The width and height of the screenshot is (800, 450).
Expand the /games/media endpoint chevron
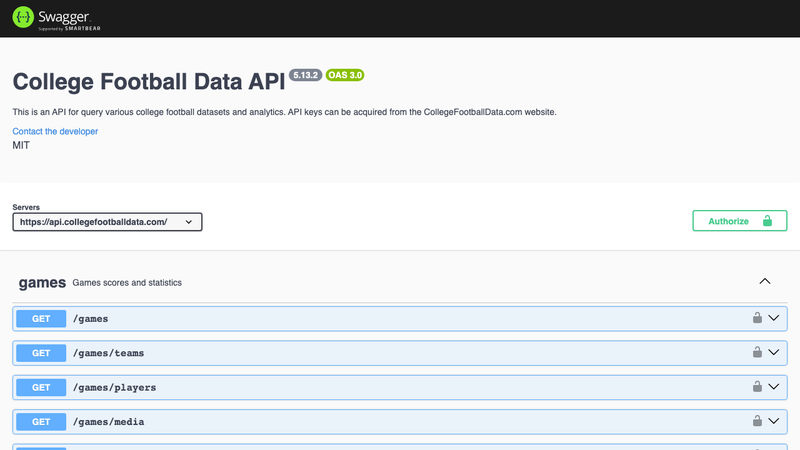[773, 421]
